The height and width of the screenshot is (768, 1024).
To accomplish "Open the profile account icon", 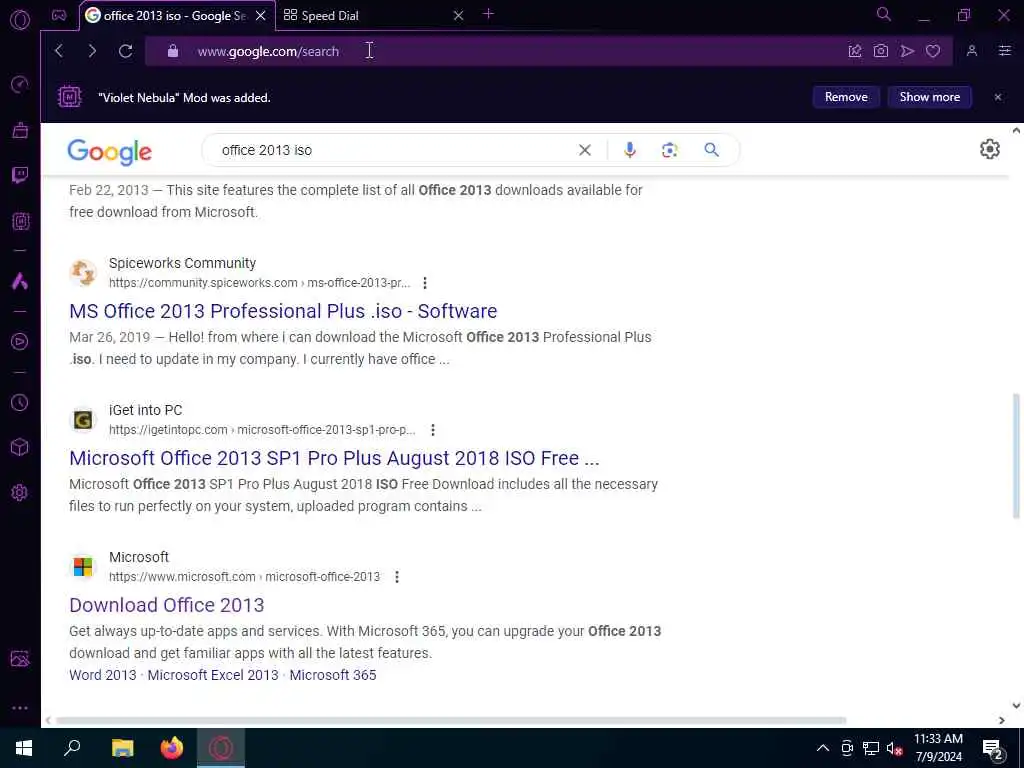I will pos(972,51).
